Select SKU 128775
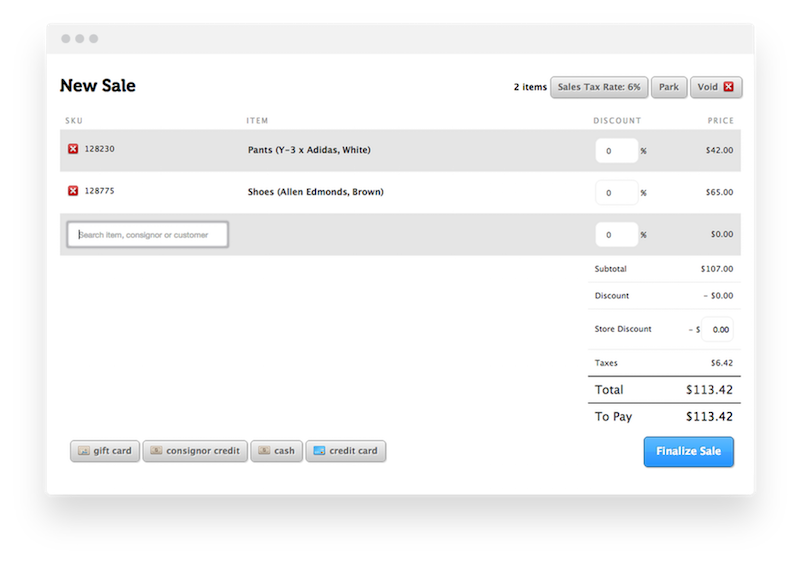Viewport: 800px width, 564px height. click(x=99, y=191)
